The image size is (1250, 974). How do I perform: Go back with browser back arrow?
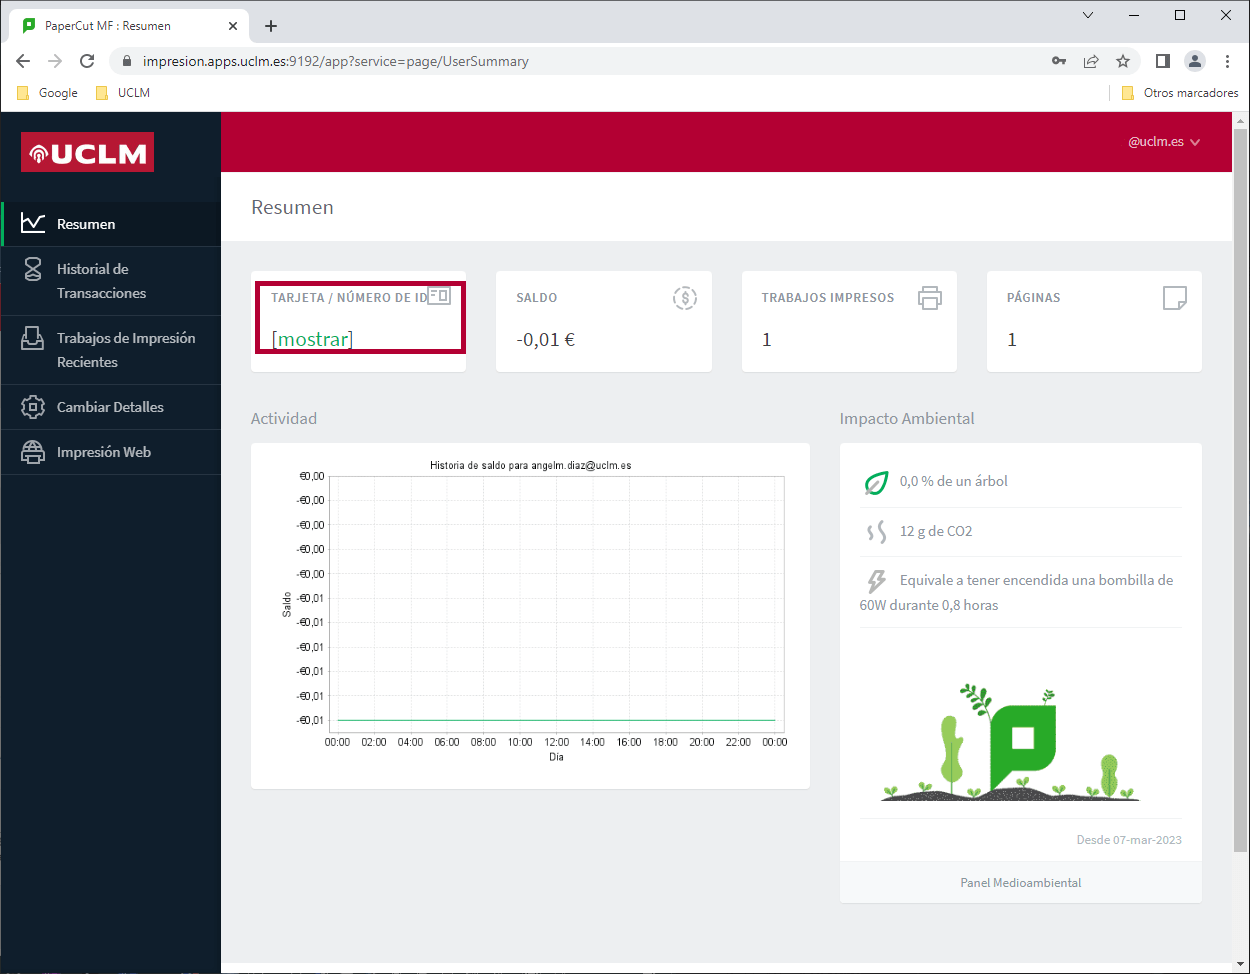[23, 61]
